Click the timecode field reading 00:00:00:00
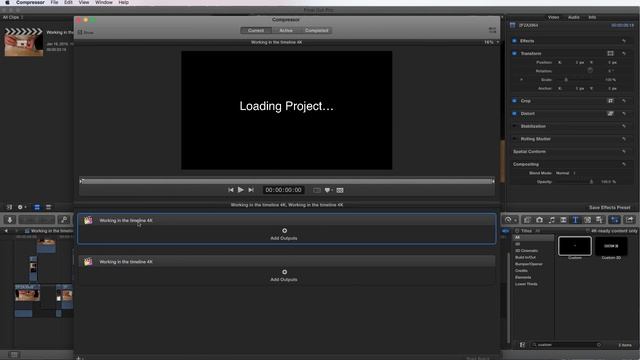This screenshot has height=360, width=640. (x=283, y=190)
